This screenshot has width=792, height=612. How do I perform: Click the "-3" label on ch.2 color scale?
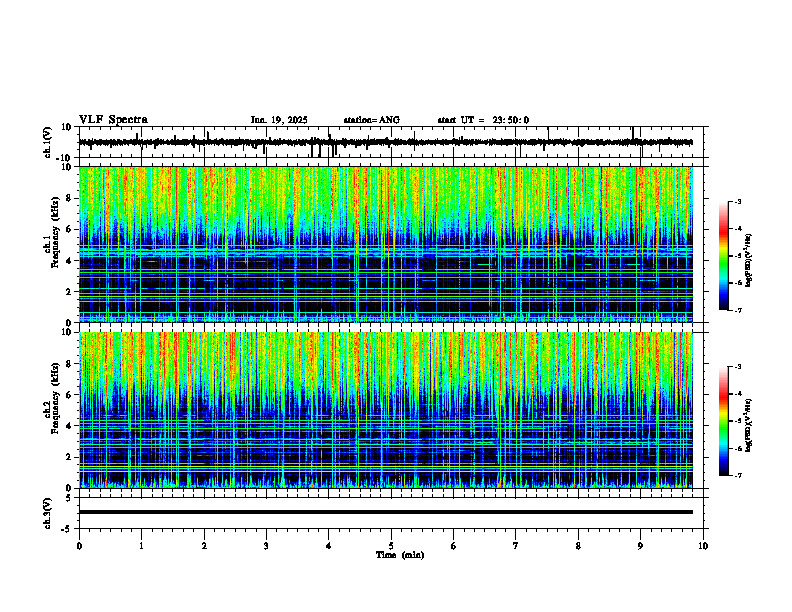click(x=738, y=367)
